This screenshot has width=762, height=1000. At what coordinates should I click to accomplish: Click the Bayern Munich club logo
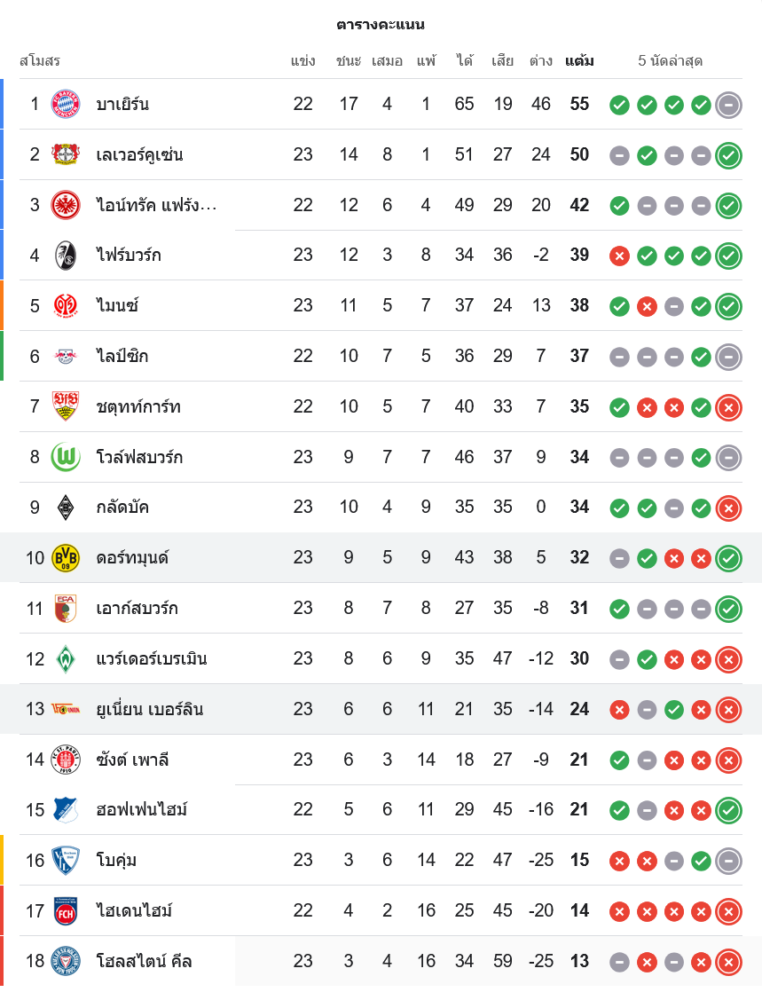tap(65, 104)
